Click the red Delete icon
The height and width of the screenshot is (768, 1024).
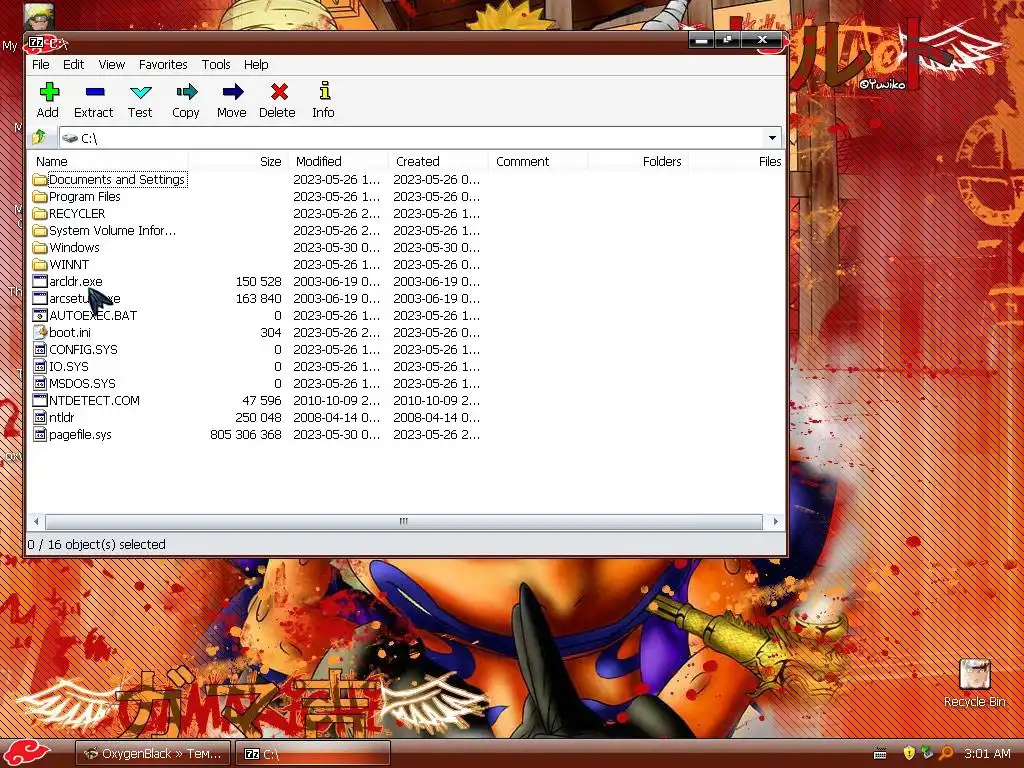pyautogui.click(x=280, y=91)
